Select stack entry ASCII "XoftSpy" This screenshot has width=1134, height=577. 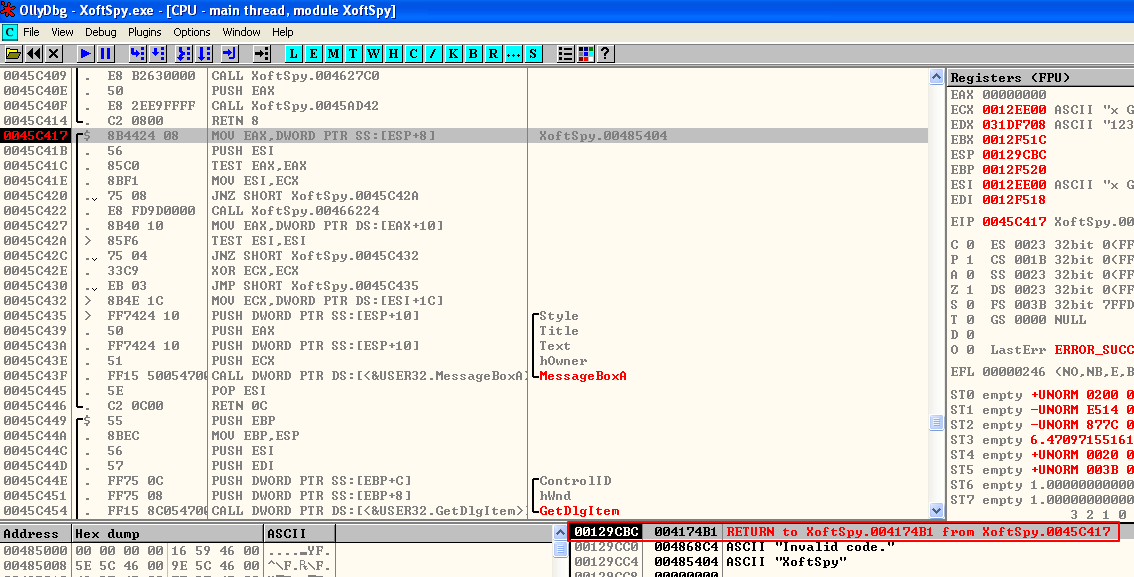(x=851, y=561)
